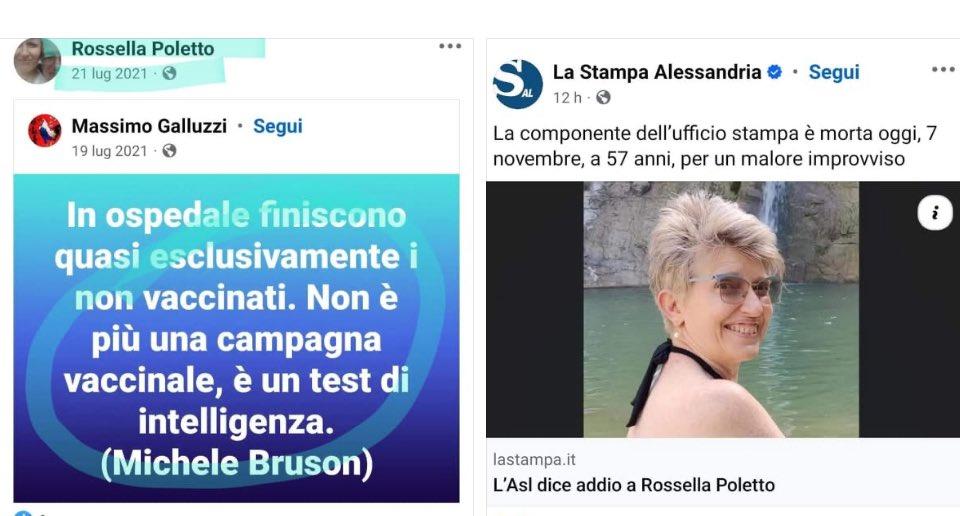Click globe privacy icon next to 21 lug 2021
The width and height of the screenshot is (960, 516).
170,73
